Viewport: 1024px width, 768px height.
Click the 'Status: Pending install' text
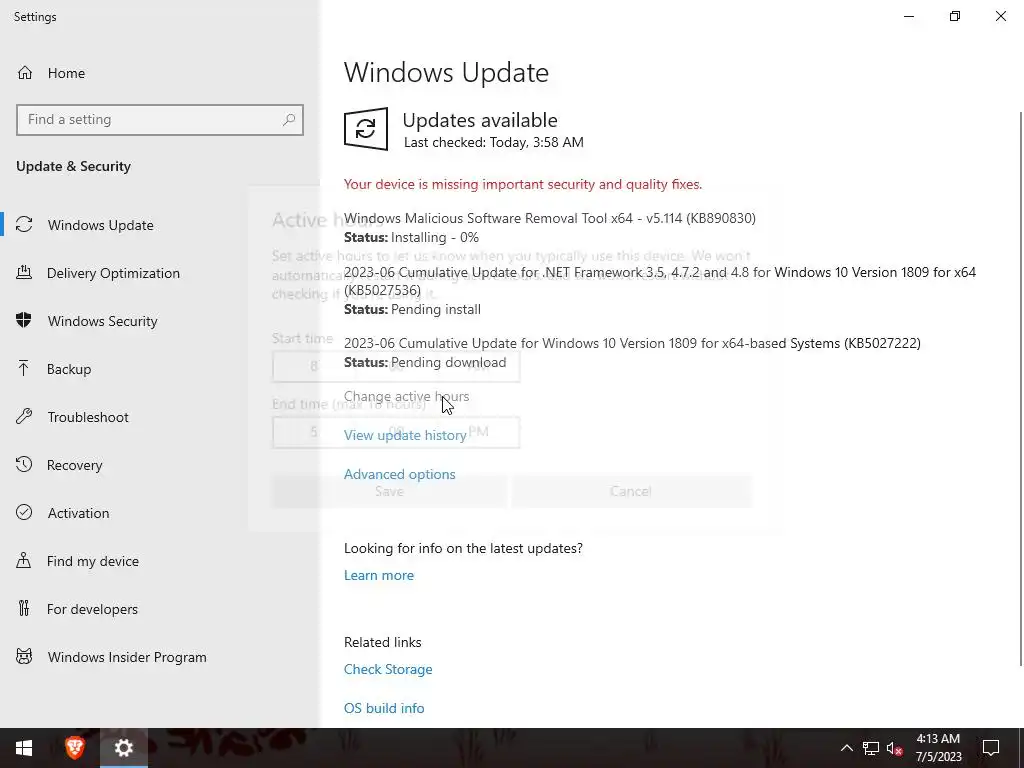[x=412, y=310]
